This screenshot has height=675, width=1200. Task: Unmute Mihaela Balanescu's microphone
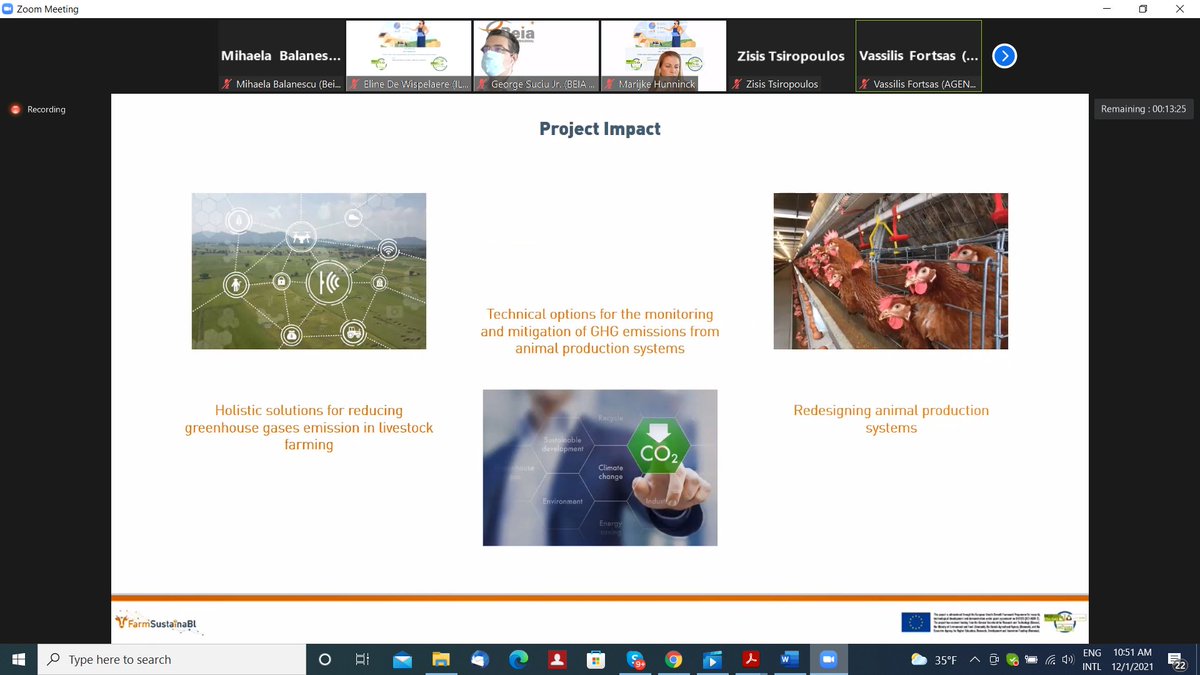click(225, 84)
